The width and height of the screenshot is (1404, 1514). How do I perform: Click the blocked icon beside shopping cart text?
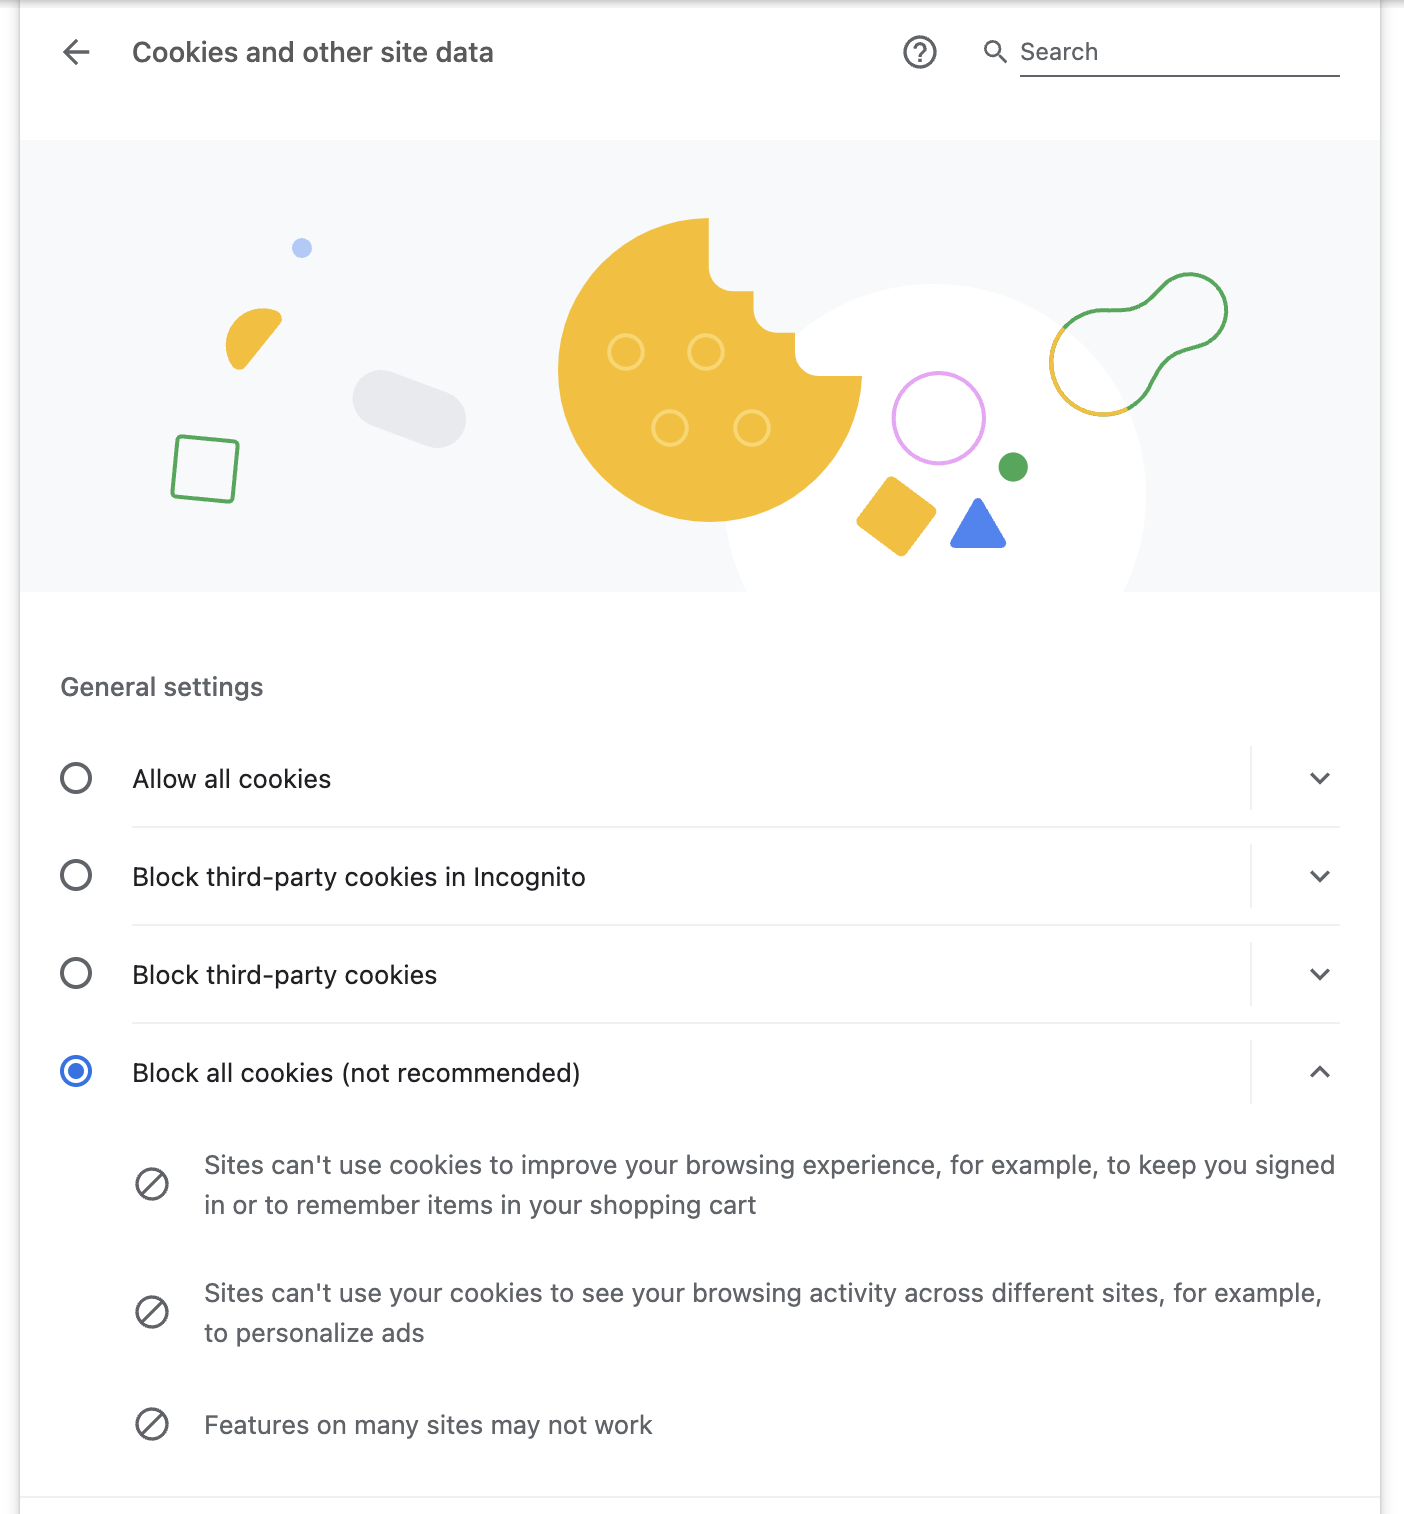pos(152,1185)
